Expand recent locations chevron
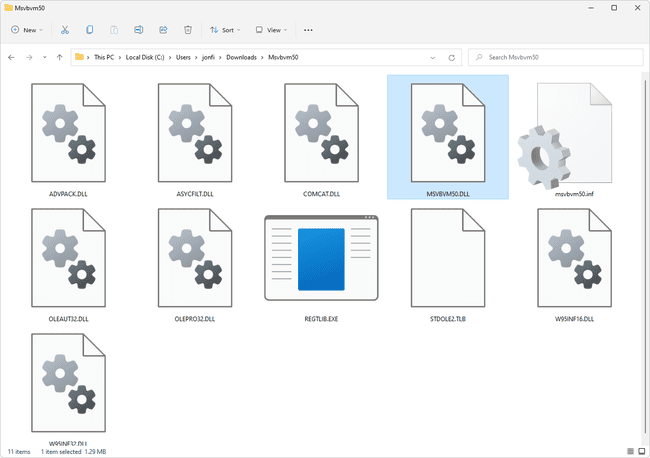This screenshot has width=650, height=458. click(45, 58)
